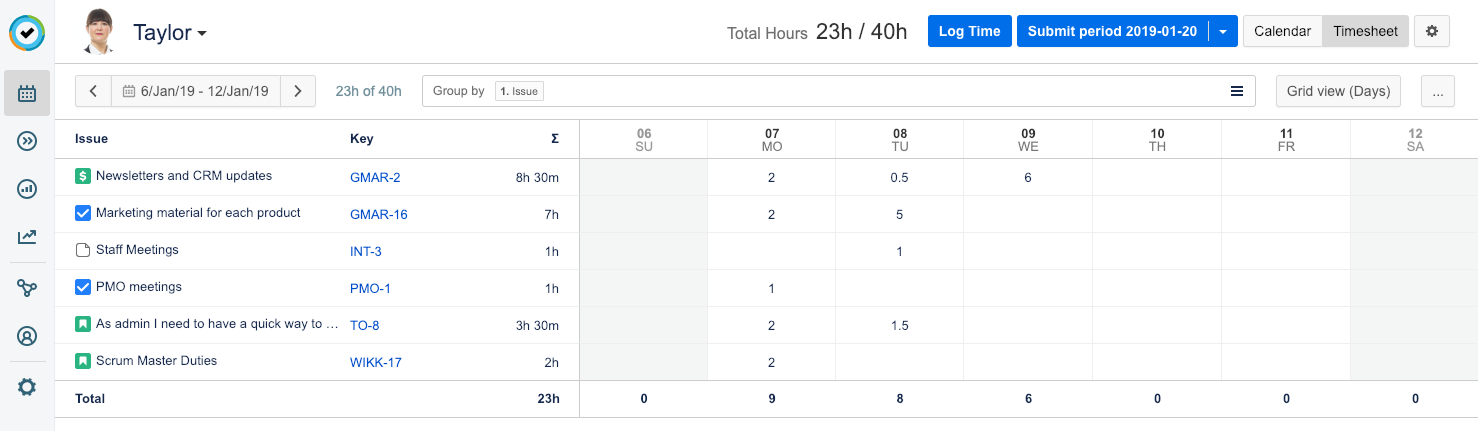The height and width of the screenshot is (431, 1478).
Task: Switch to the Calendar view
Action: tap(1282, 31)
